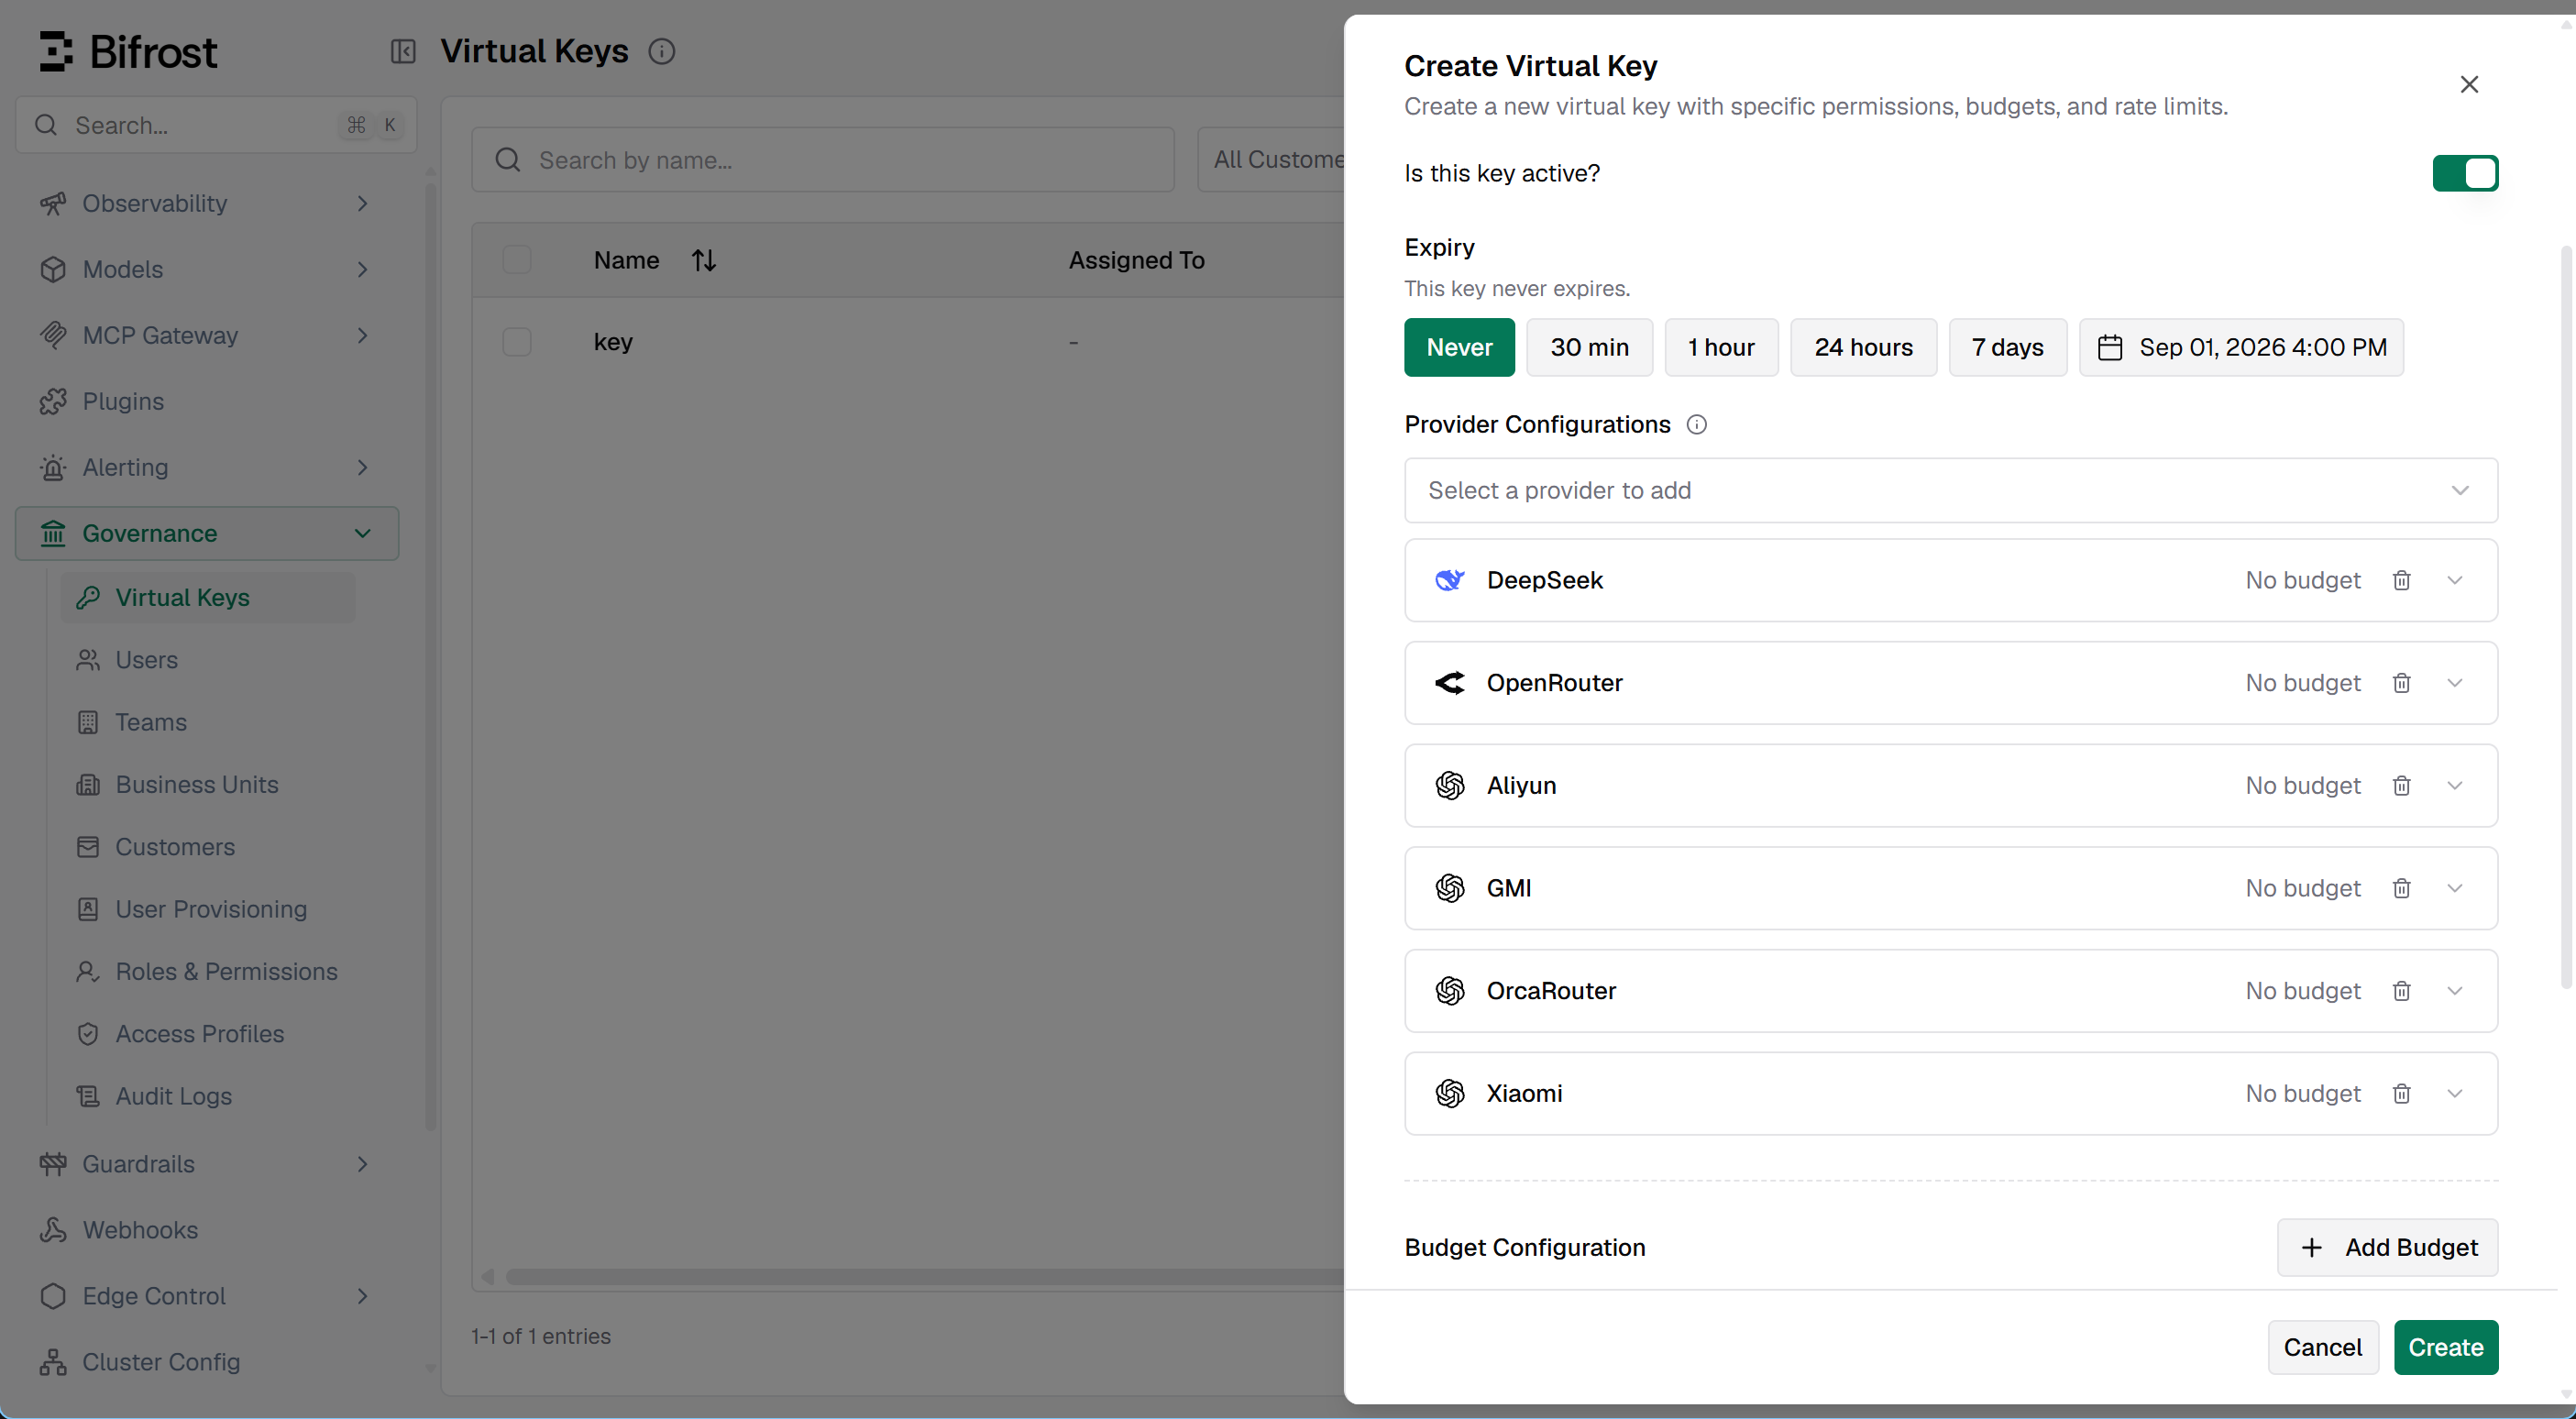Check the select-all header checkbox
The width and height of the screenshot is (2576, 1419).
517,261
